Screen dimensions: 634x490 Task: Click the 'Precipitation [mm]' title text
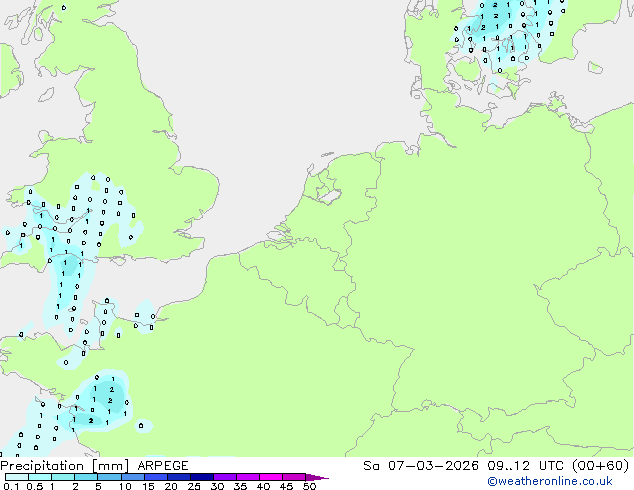pos(65,466)
